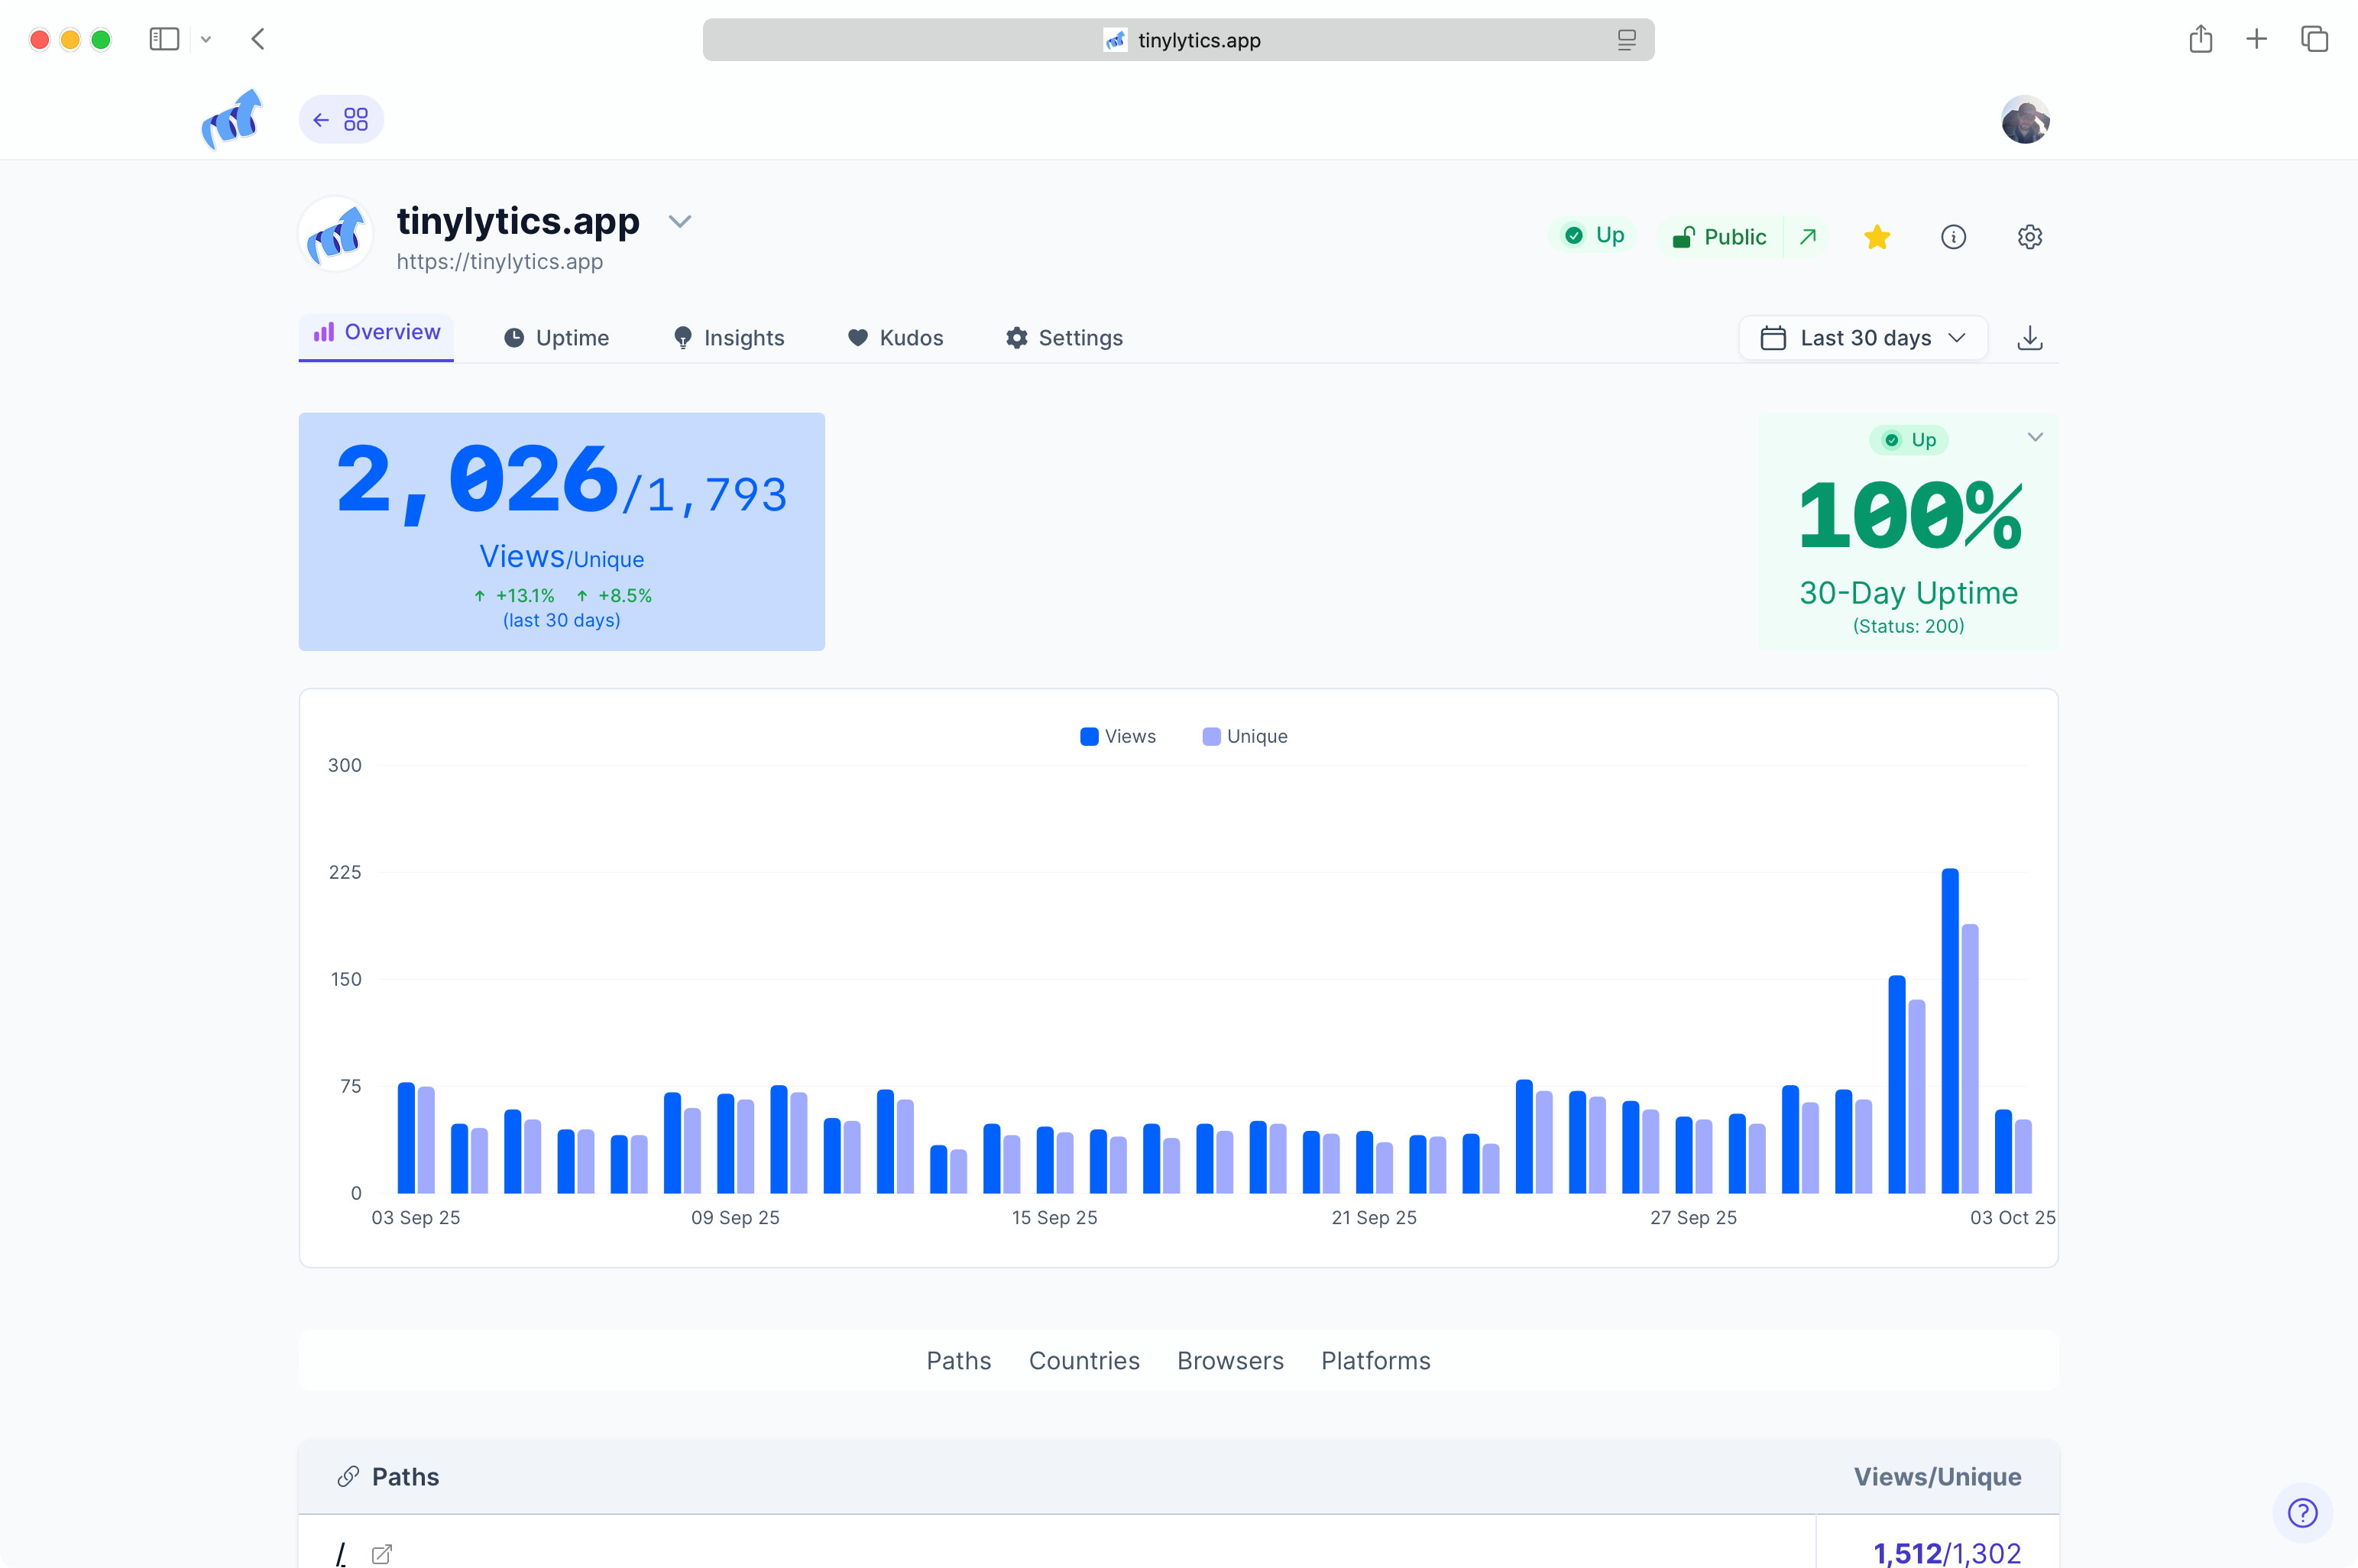
Task: Open the https://tinylytics.app link
Action: [x=500, y=262]
